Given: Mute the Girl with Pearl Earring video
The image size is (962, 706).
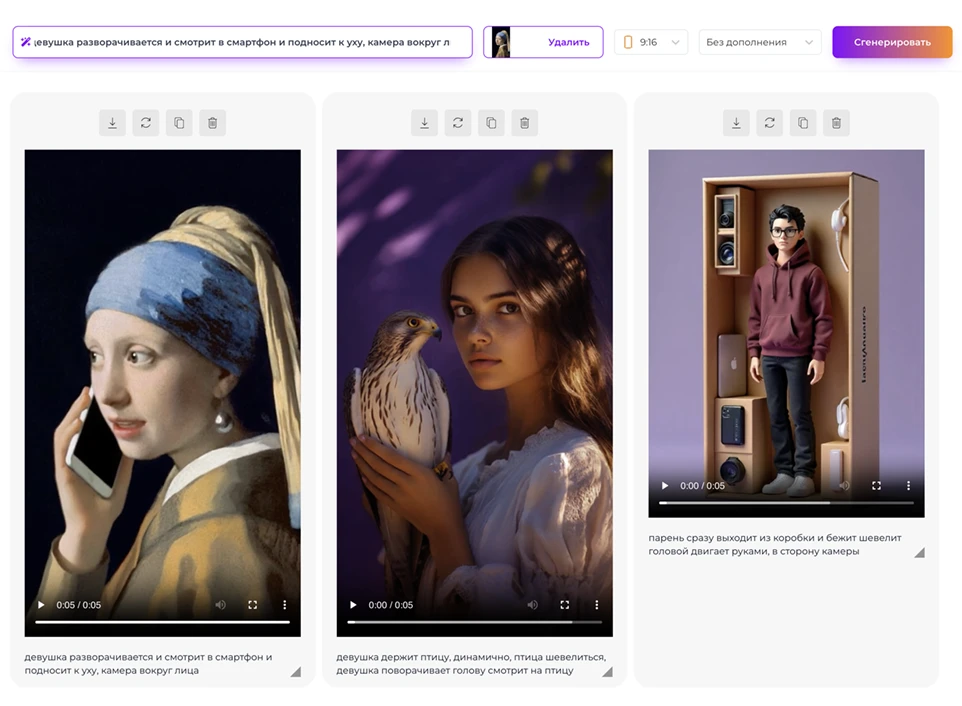Looking at the screenshot, I should 221,605.
